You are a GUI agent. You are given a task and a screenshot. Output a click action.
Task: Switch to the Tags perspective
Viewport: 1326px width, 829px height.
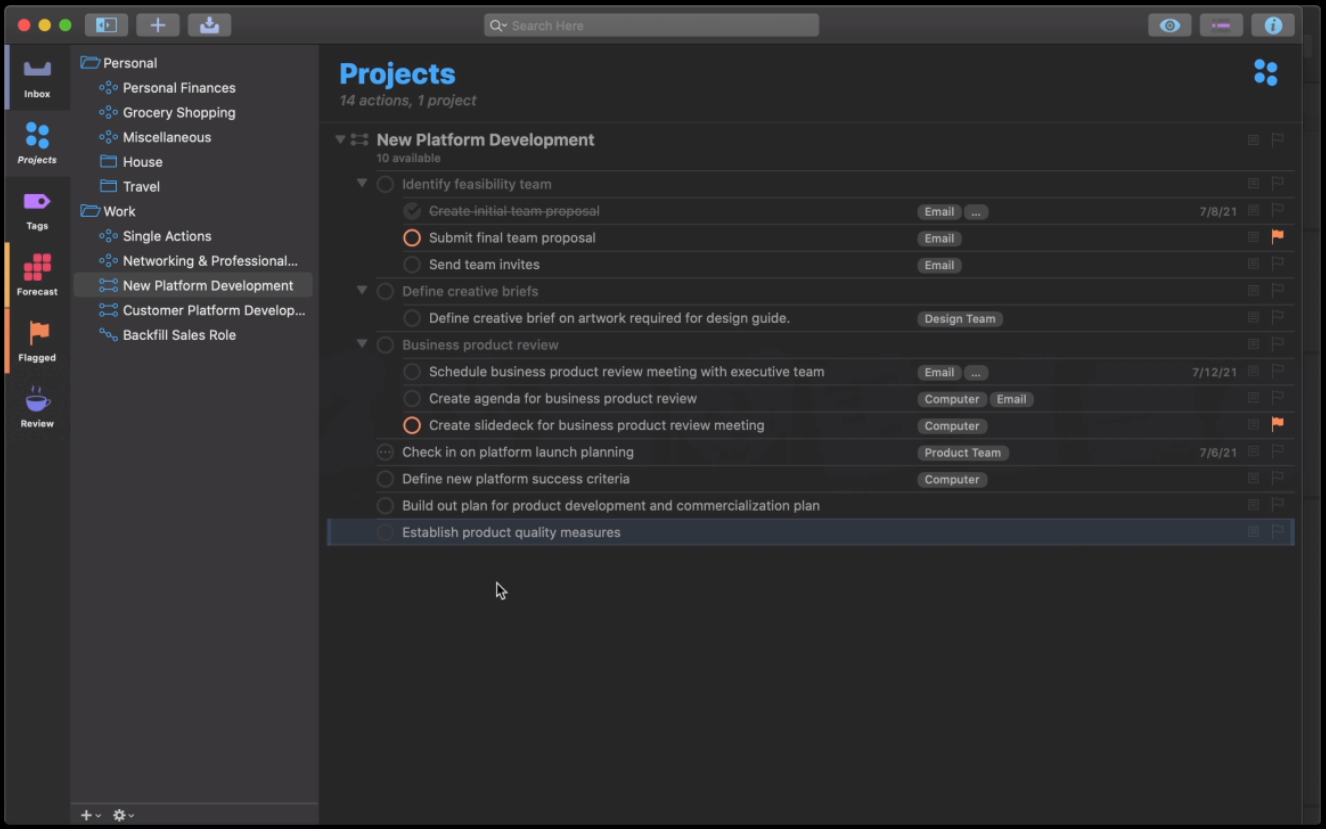tap(37, 209)
